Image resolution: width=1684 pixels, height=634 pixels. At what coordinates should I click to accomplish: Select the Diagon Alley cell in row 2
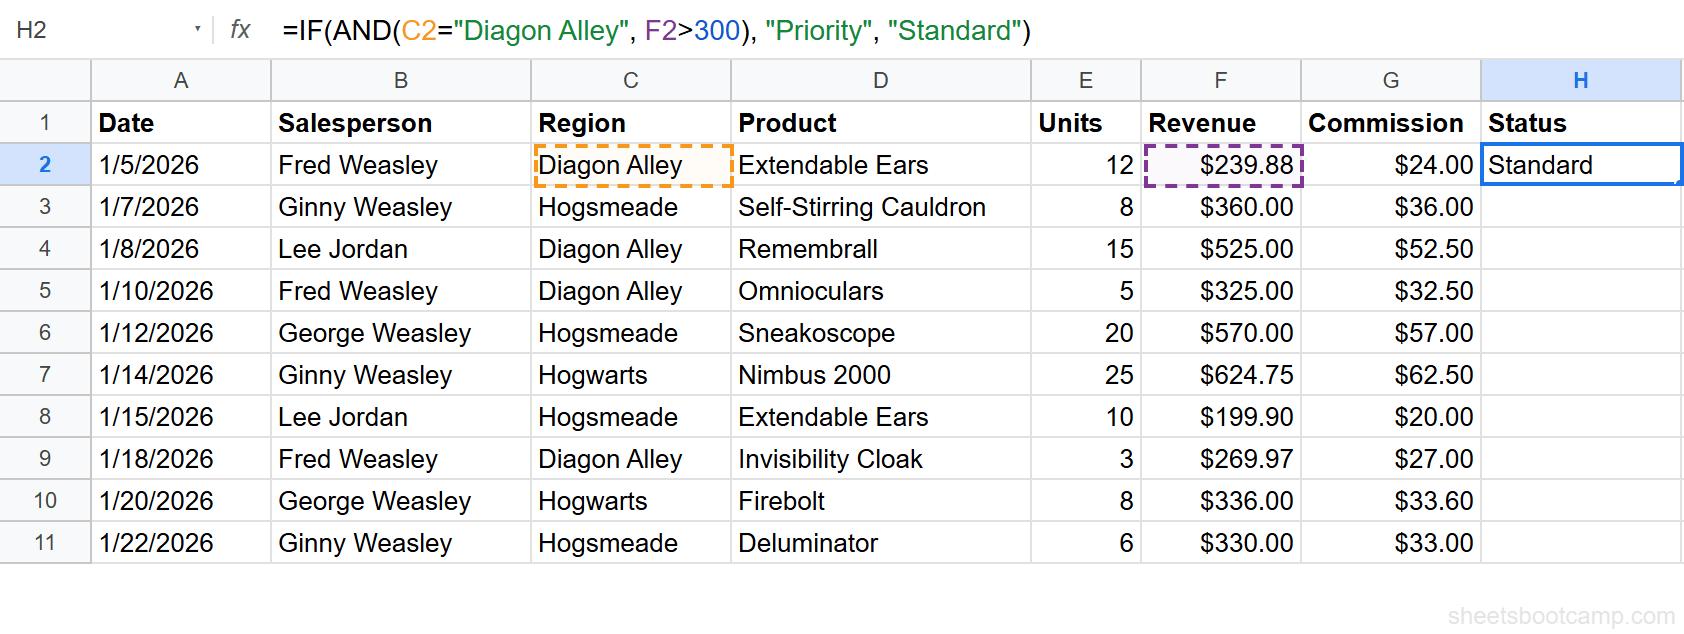click(x=631, y=164)
